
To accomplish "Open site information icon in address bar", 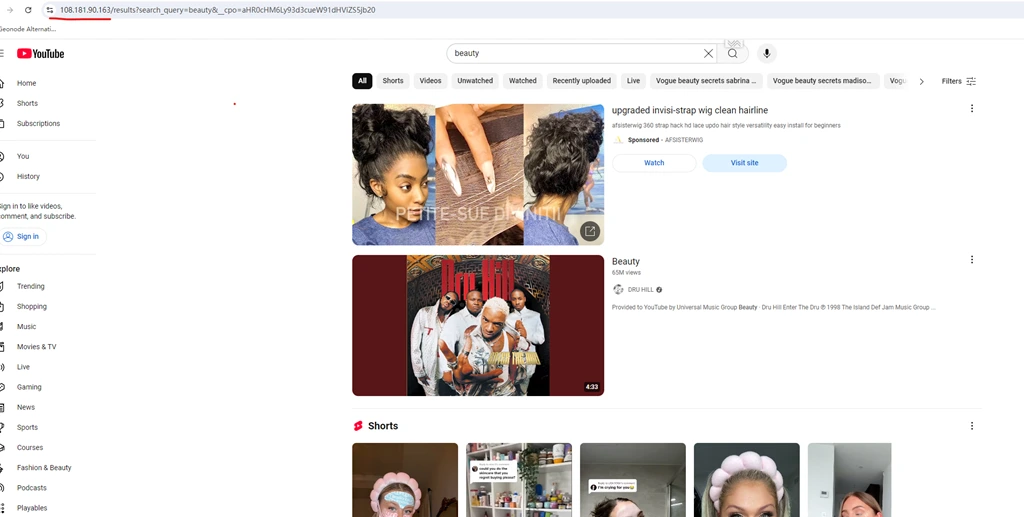I will coord(50,10).
